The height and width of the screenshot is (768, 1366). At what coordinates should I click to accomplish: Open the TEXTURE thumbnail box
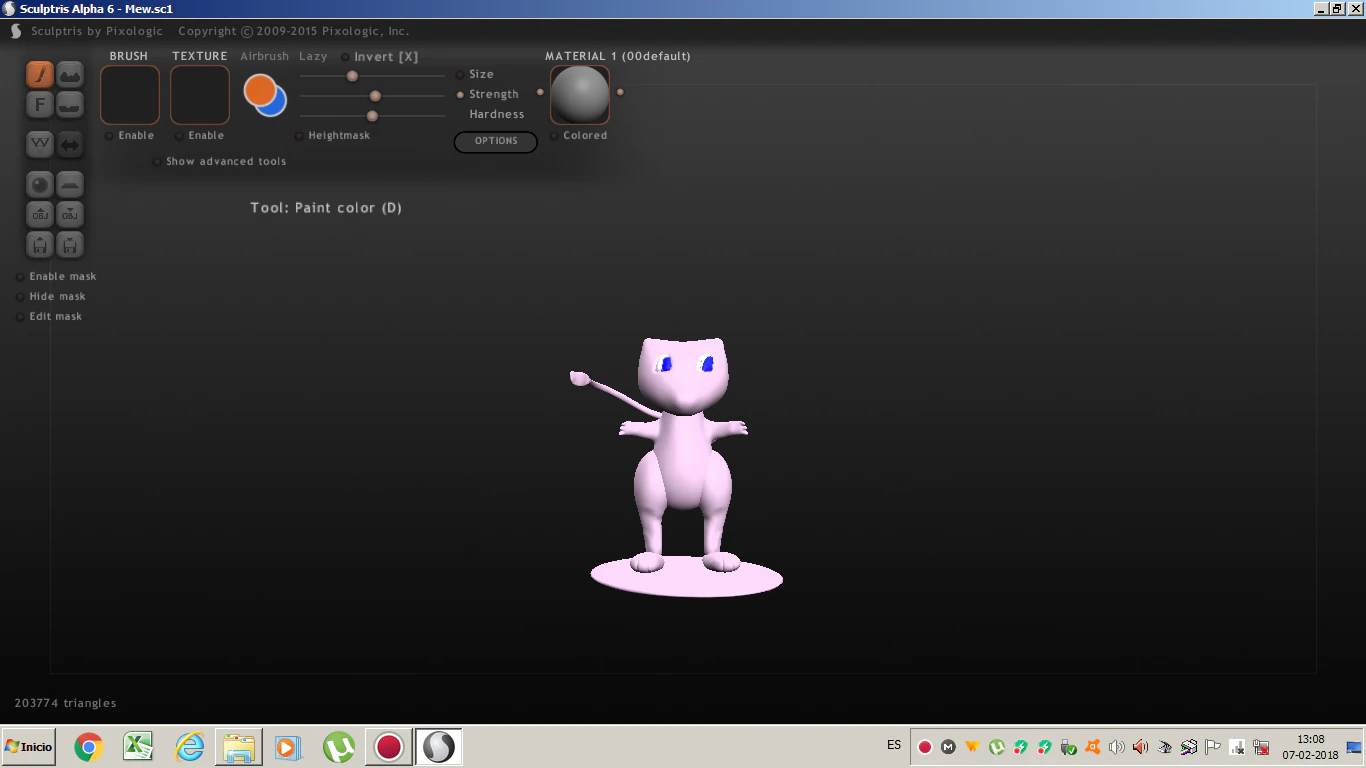coord(200,95)
